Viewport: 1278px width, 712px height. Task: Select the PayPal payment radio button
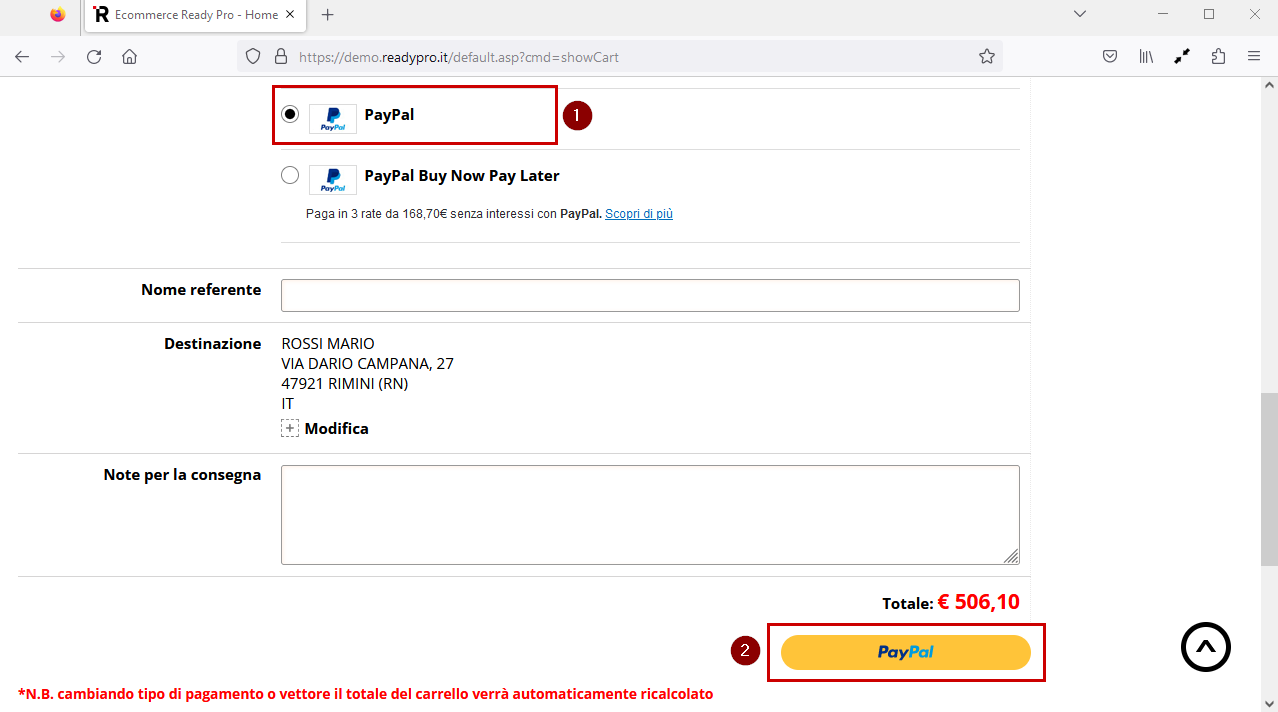pos(290,114)
